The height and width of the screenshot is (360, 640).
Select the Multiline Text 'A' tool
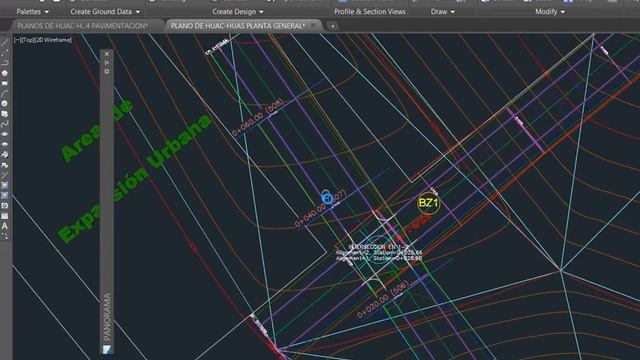click(x=4, y=226)
